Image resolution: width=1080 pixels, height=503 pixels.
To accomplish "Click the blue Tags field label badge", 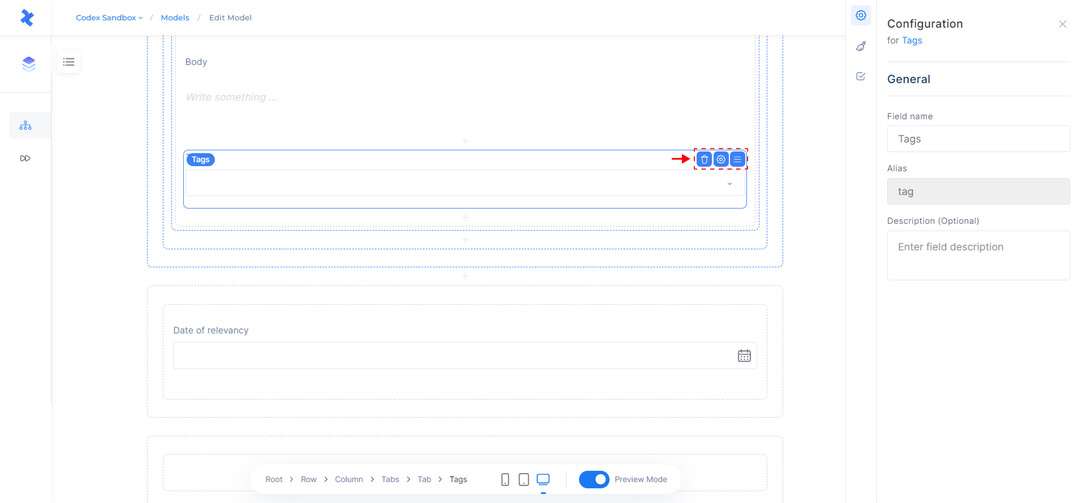I will coord(200,159).
